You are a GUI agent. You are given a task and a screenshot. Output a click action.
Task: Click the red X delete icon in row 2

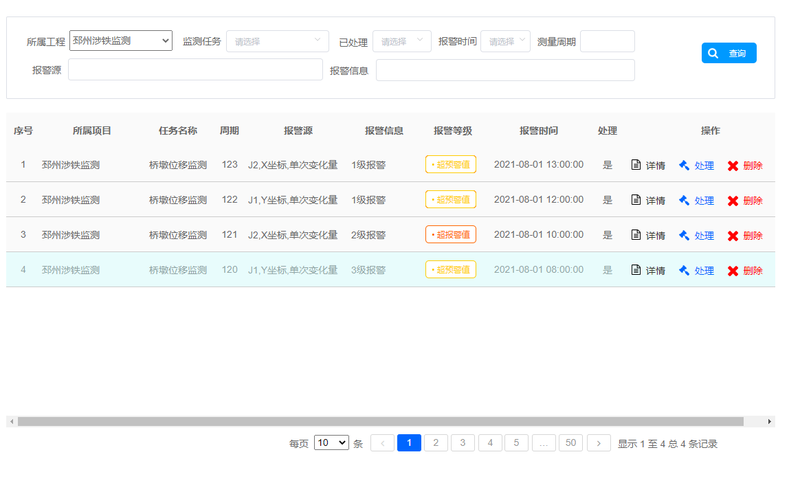pos(733,201)
